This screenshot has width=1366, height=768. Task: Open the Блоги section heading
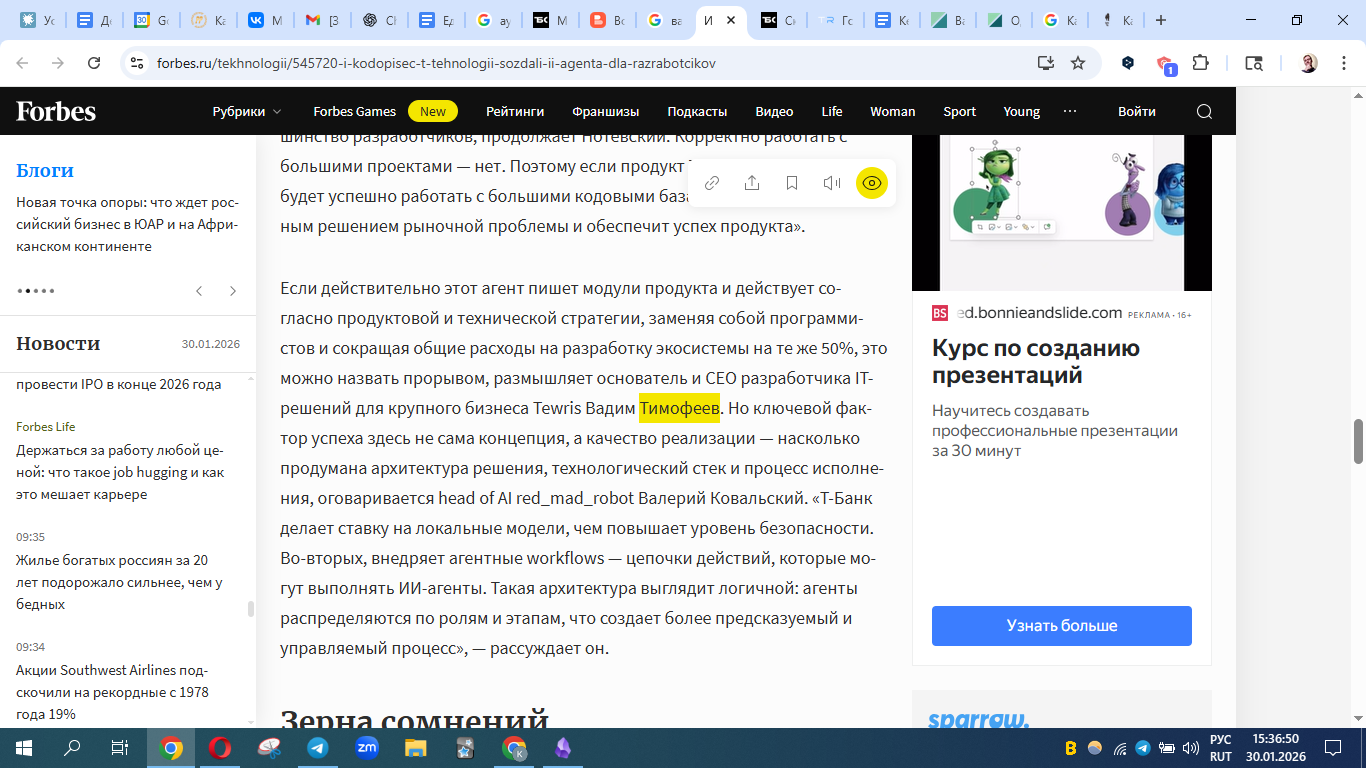click(45, 170)
